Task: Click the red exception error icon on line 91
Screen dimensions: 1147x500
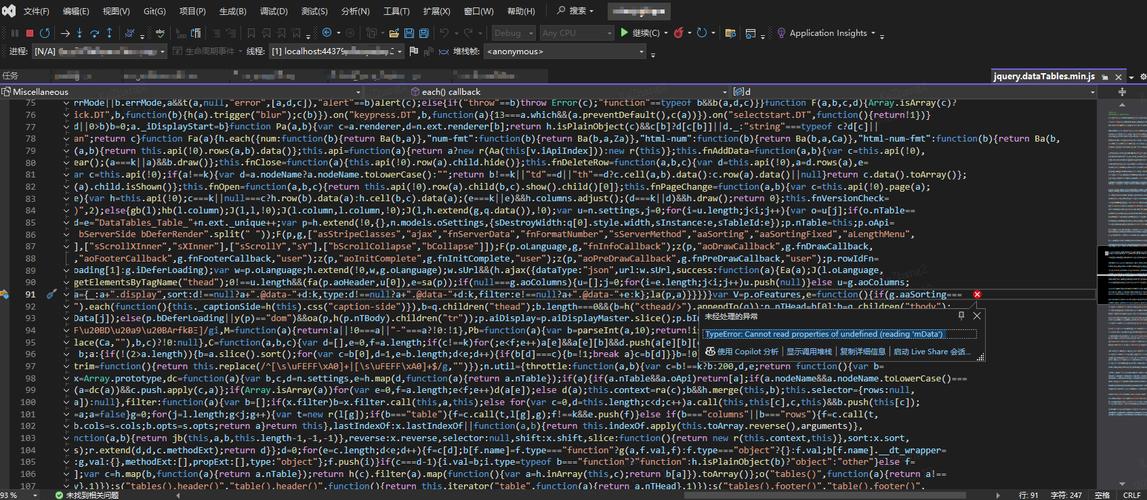Action: [x=977, y=294]
